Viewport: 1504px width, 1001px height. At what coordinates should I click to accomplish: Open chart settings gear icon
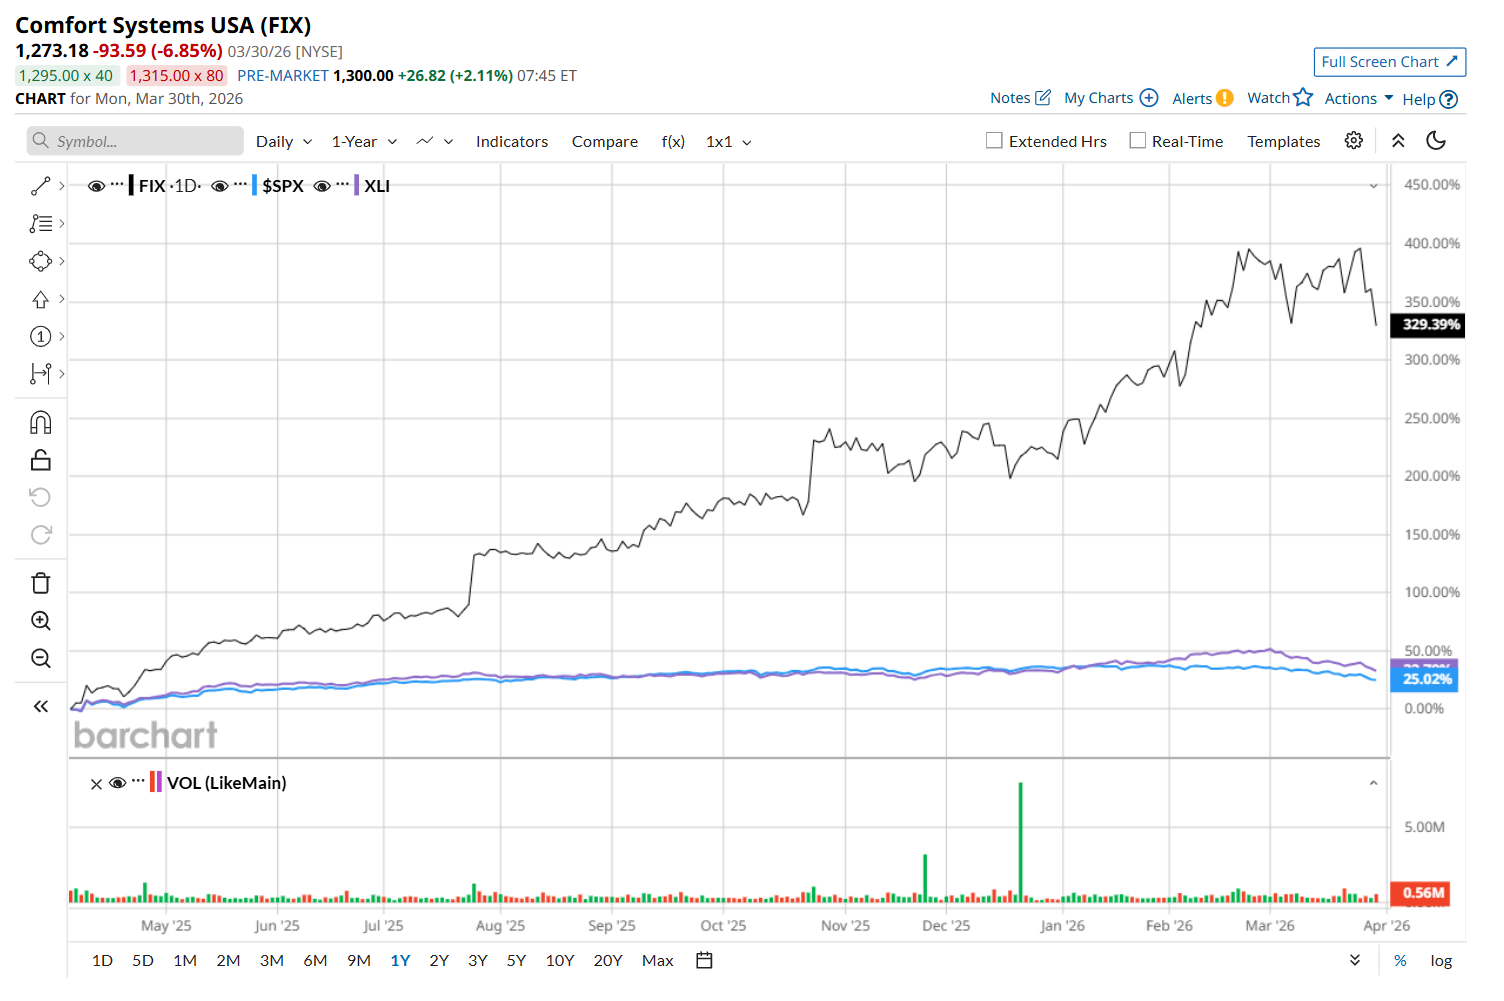coord(1353,141)
